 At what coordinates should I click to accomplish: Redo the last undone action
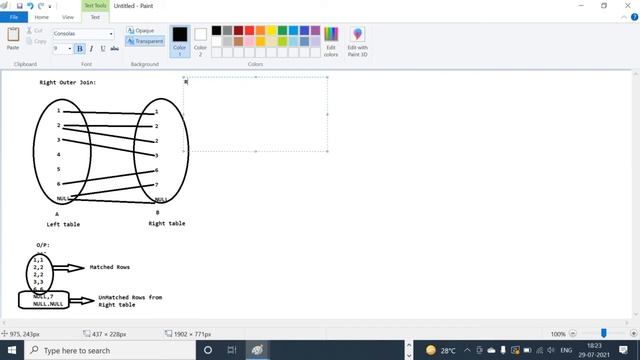tap(41, 6)
